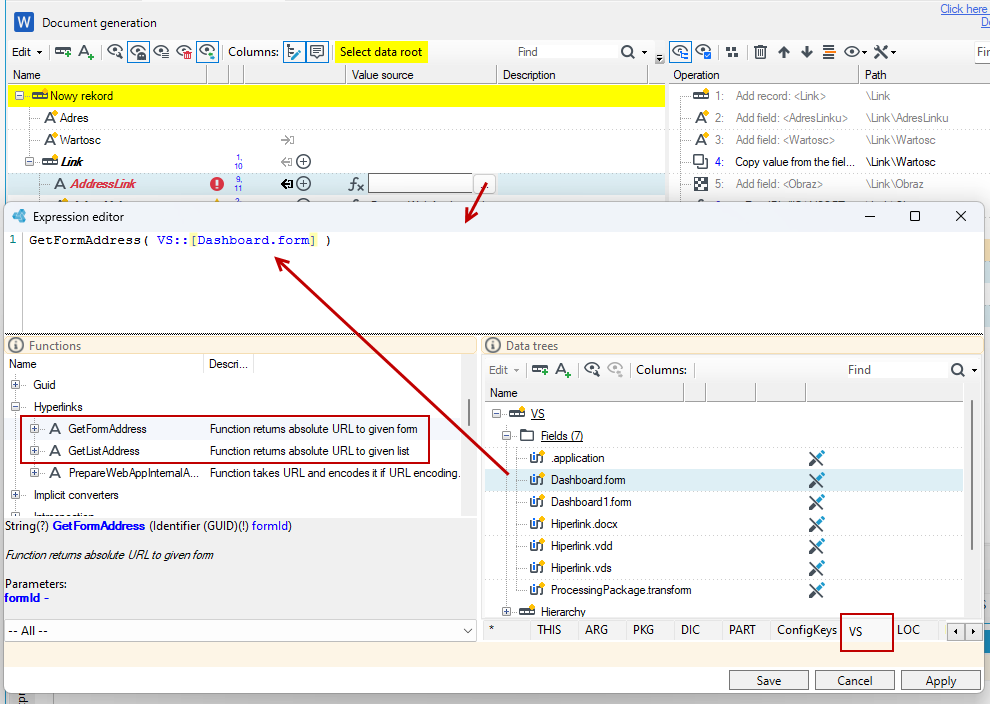
Task: Click the Apply button
Action: point(941,681)
